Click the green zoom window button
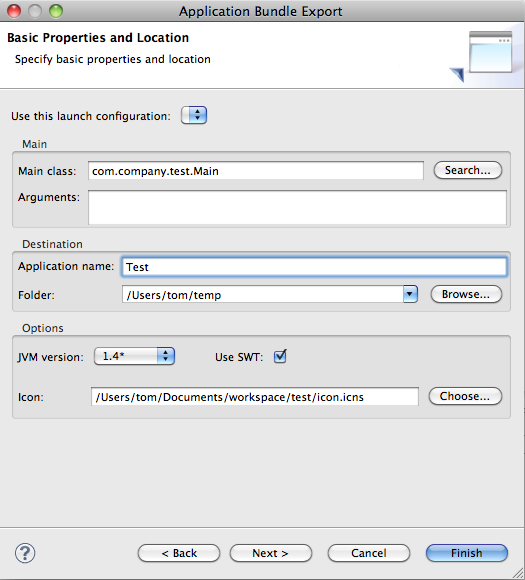This screenshot has width=525, height=580. pyautogui.click(x=56, y=11)
